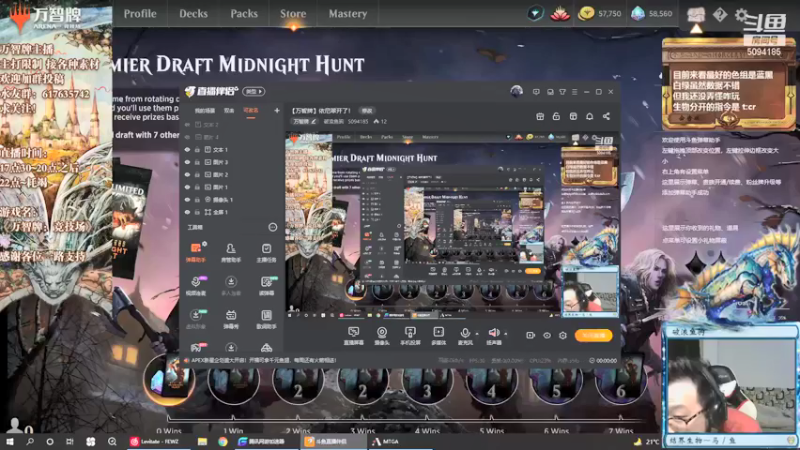Click the shield wildcard icon in Arena header

[x=535, y=14]
